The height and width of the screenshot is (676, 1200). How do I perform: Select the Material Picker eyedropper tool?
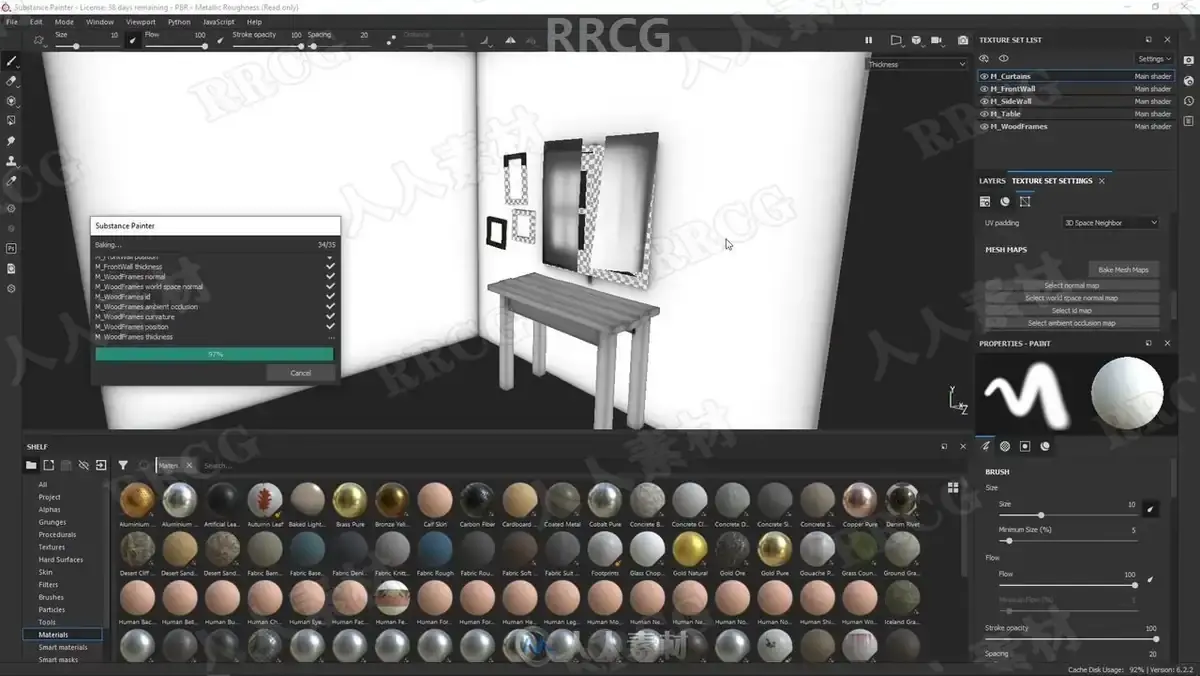[x=11, y=181]
